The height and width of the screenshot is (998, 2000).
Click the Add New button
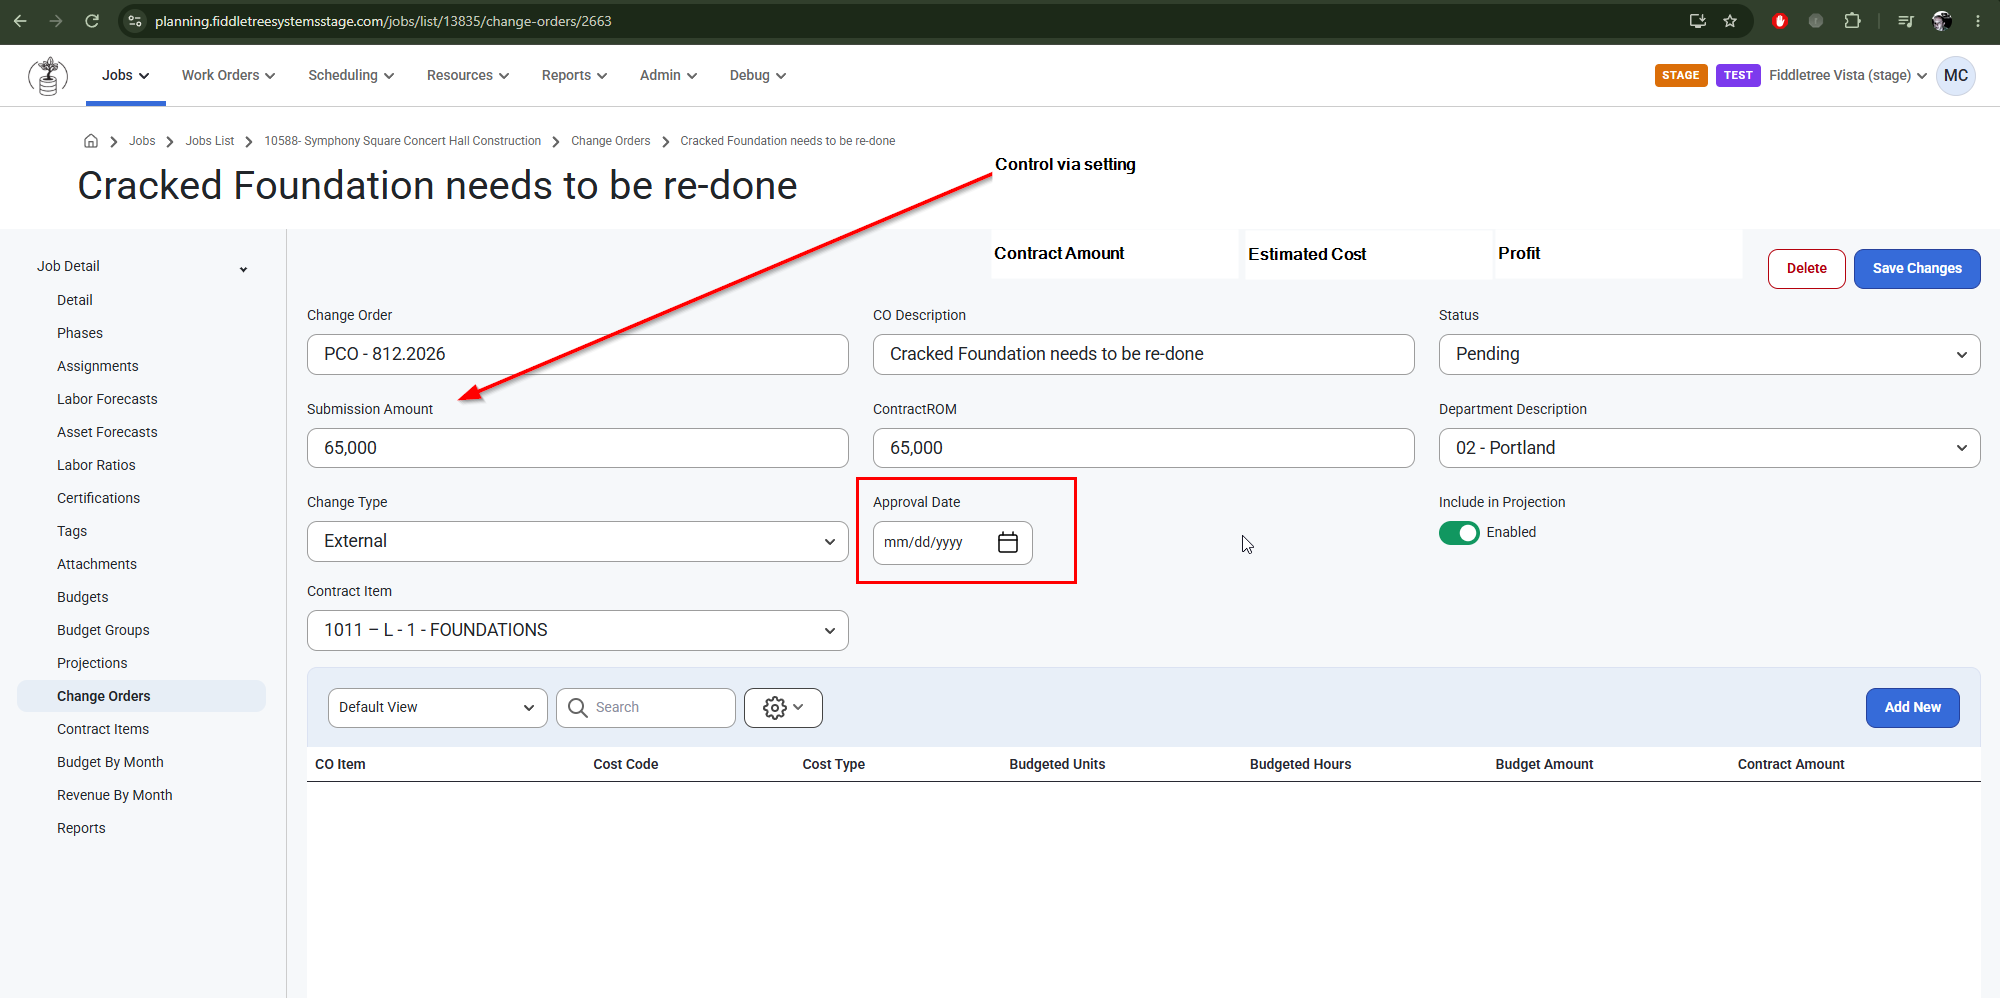1912,707
